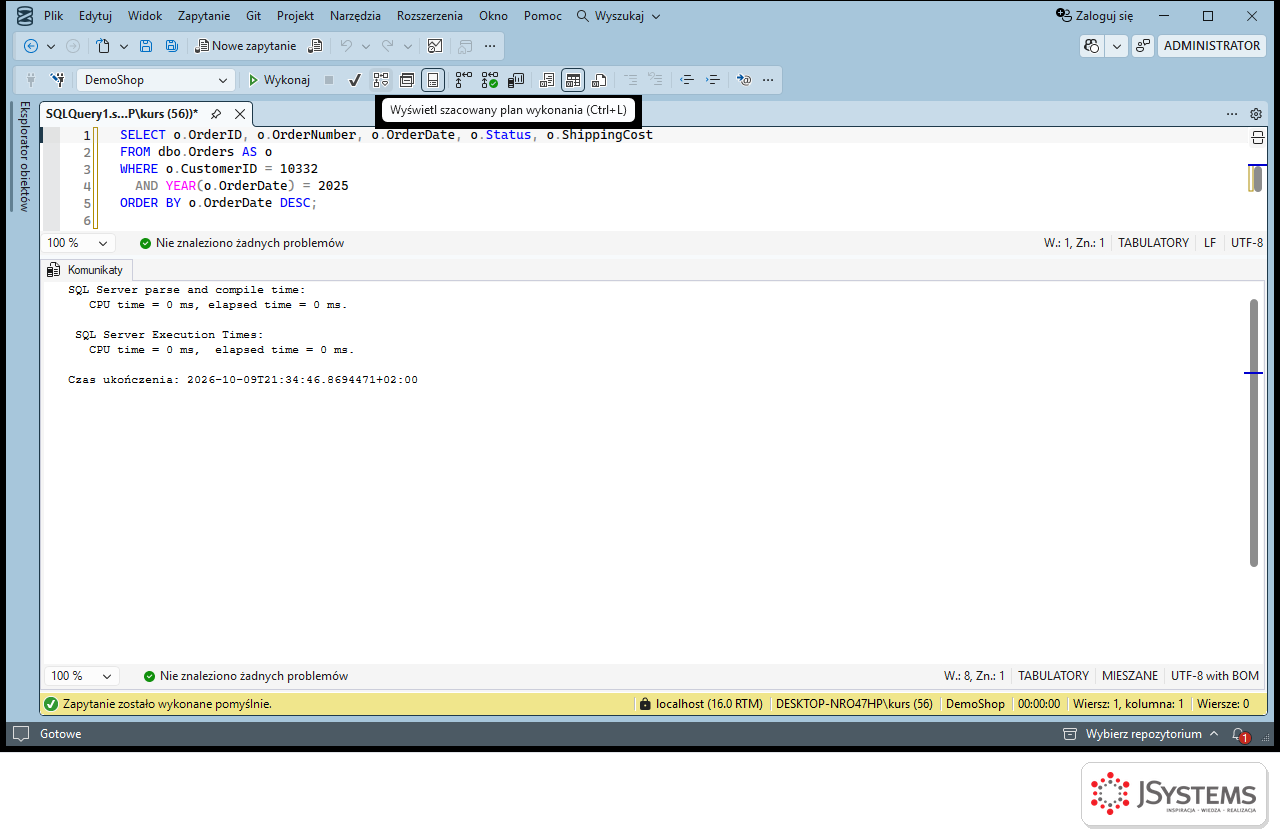The height and width of the screenshot is (835, 1280).
Task: Open the Zapytanie menu
Action: point(204,16)
